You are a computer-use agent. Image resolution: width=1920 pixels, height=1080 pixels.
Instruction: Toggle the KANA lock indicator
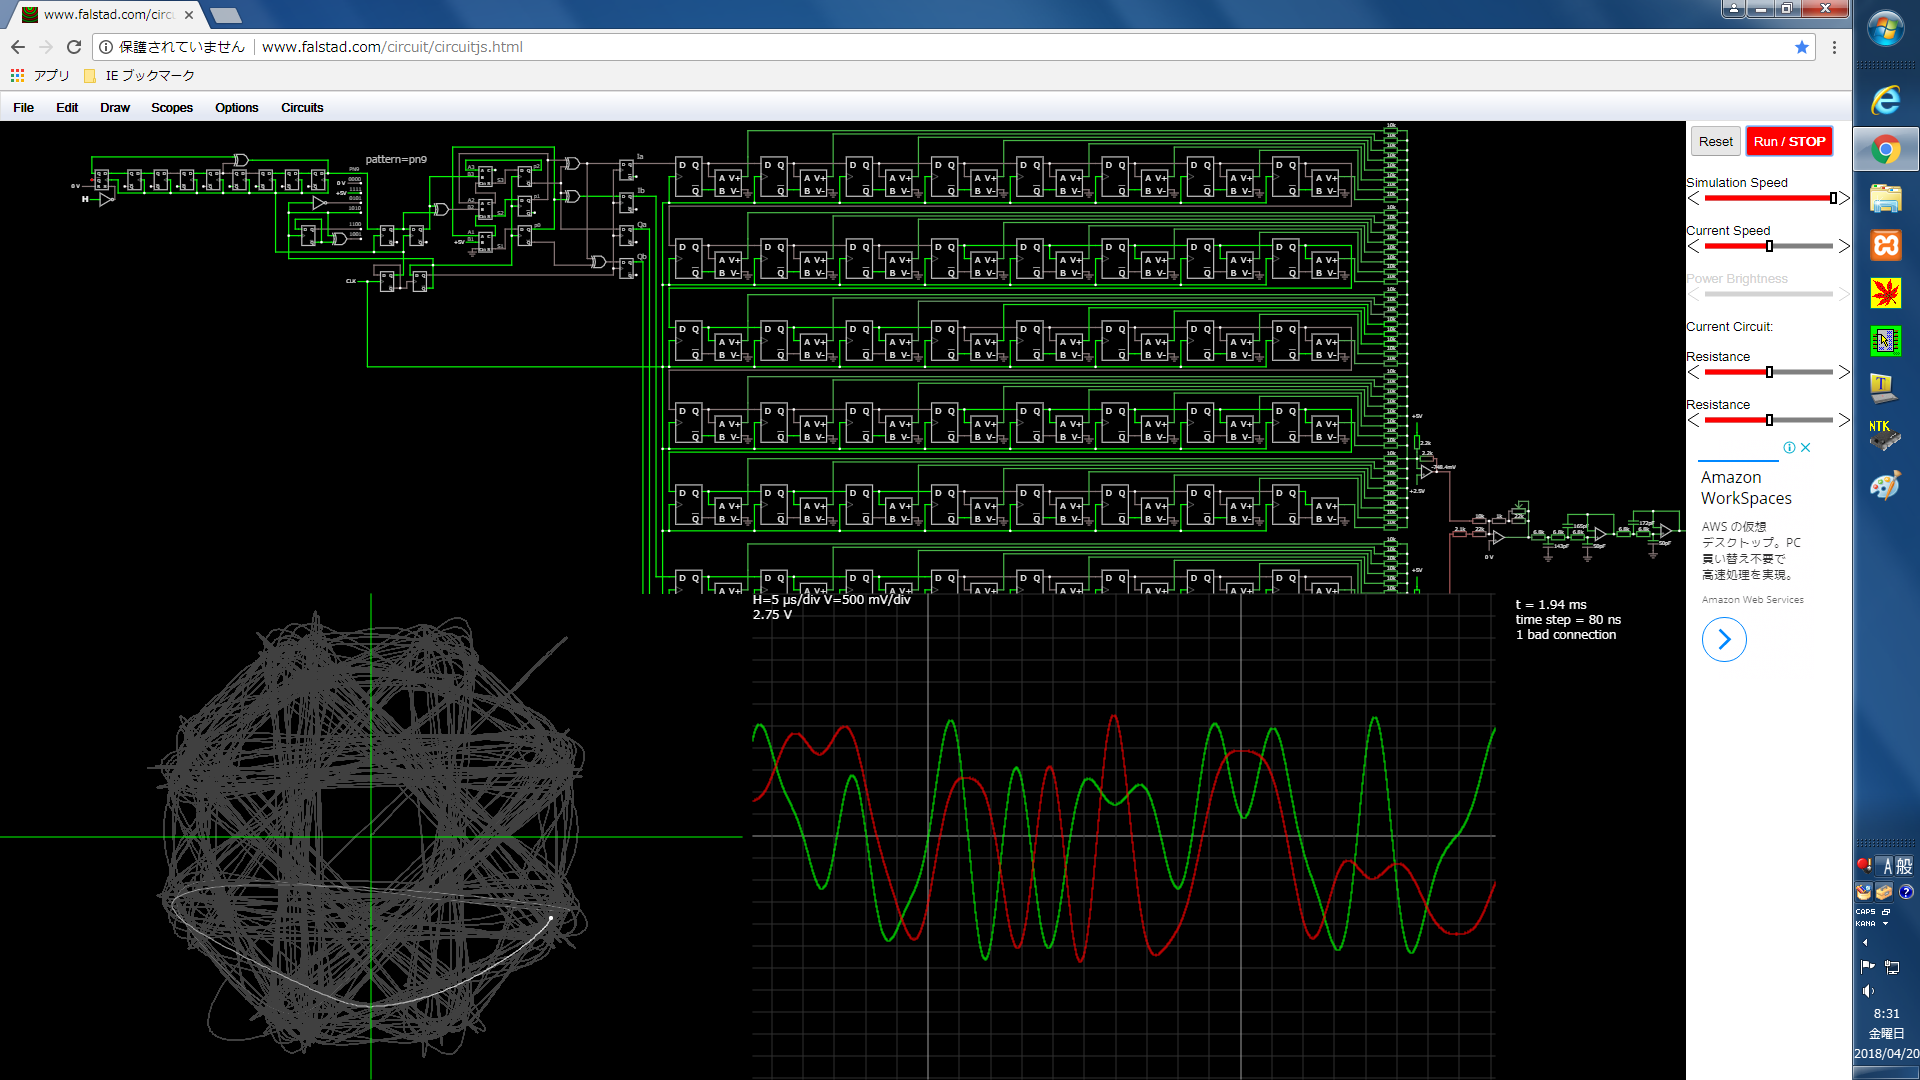tap(1866, 924)
